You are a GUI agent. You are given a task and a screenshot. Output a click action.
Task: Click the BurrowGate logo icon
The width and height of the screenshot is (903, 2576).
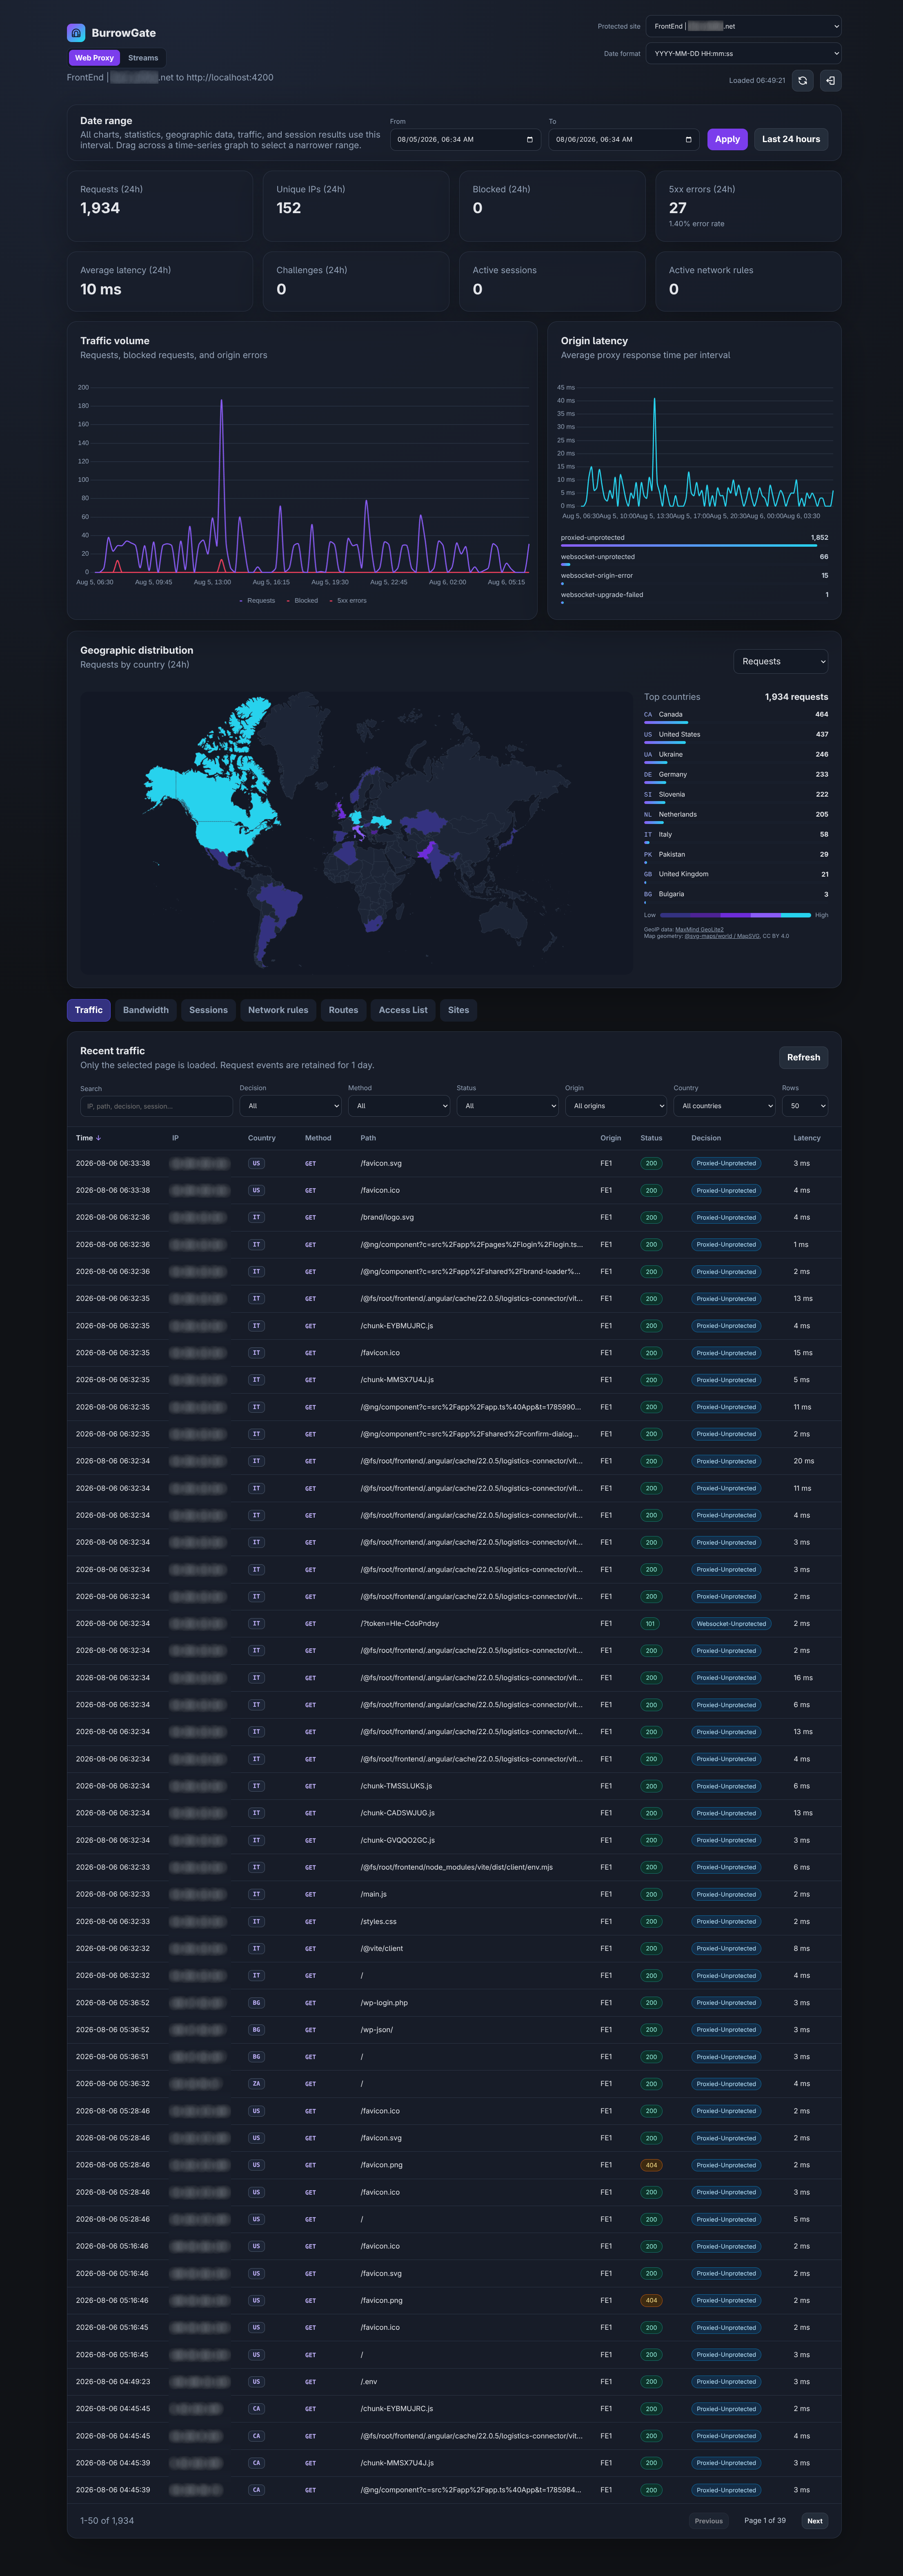(76, 33)
